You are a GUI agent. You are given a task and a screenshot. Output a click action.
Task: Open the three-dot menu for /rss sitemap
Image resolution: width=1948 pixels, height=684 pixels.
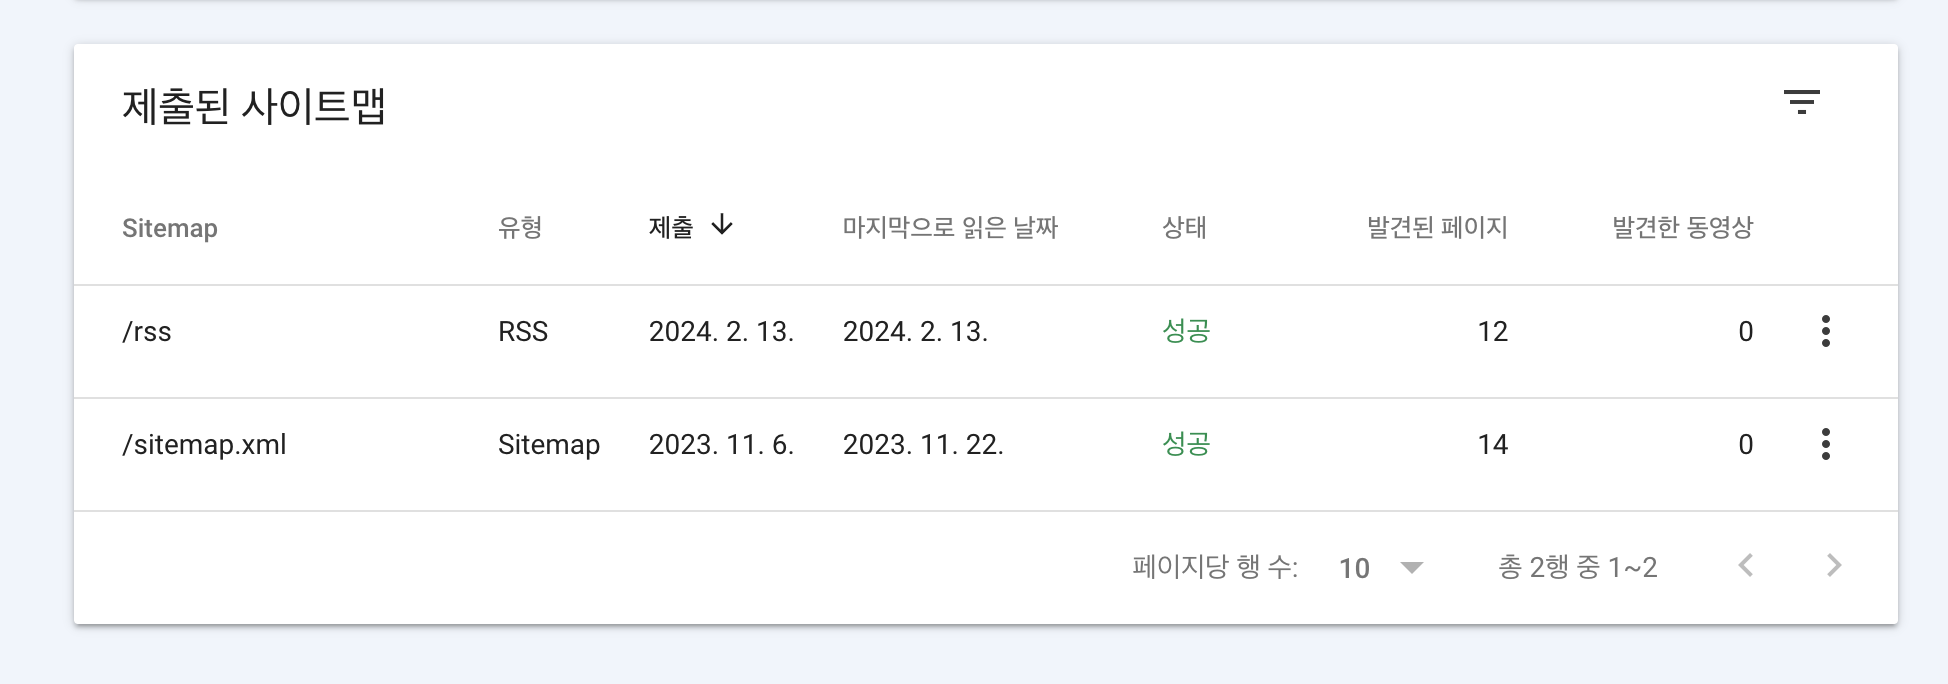pyautogui.click(x=1826, y=331)
